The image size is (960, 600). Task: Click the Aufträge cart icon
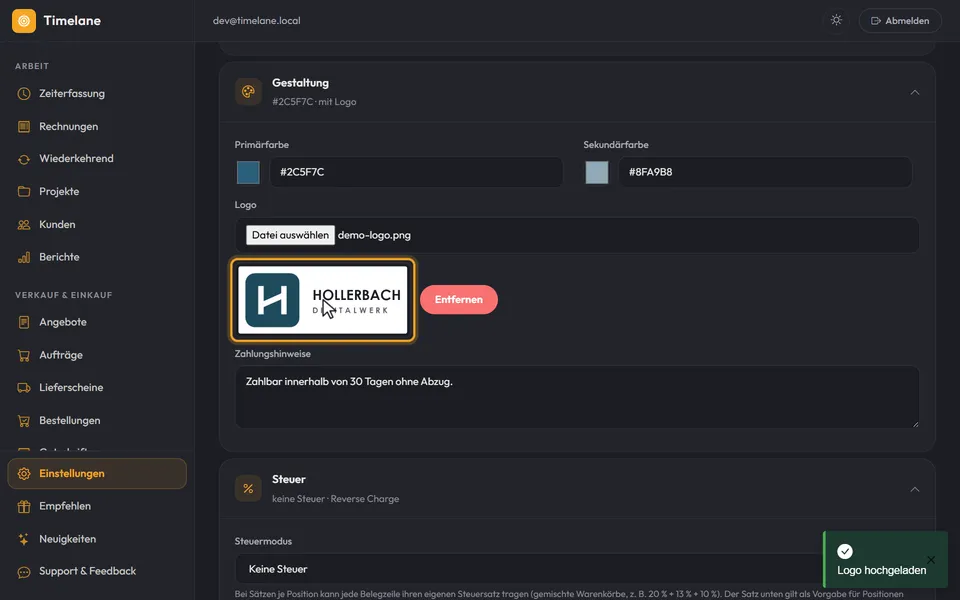pos(24,355)
